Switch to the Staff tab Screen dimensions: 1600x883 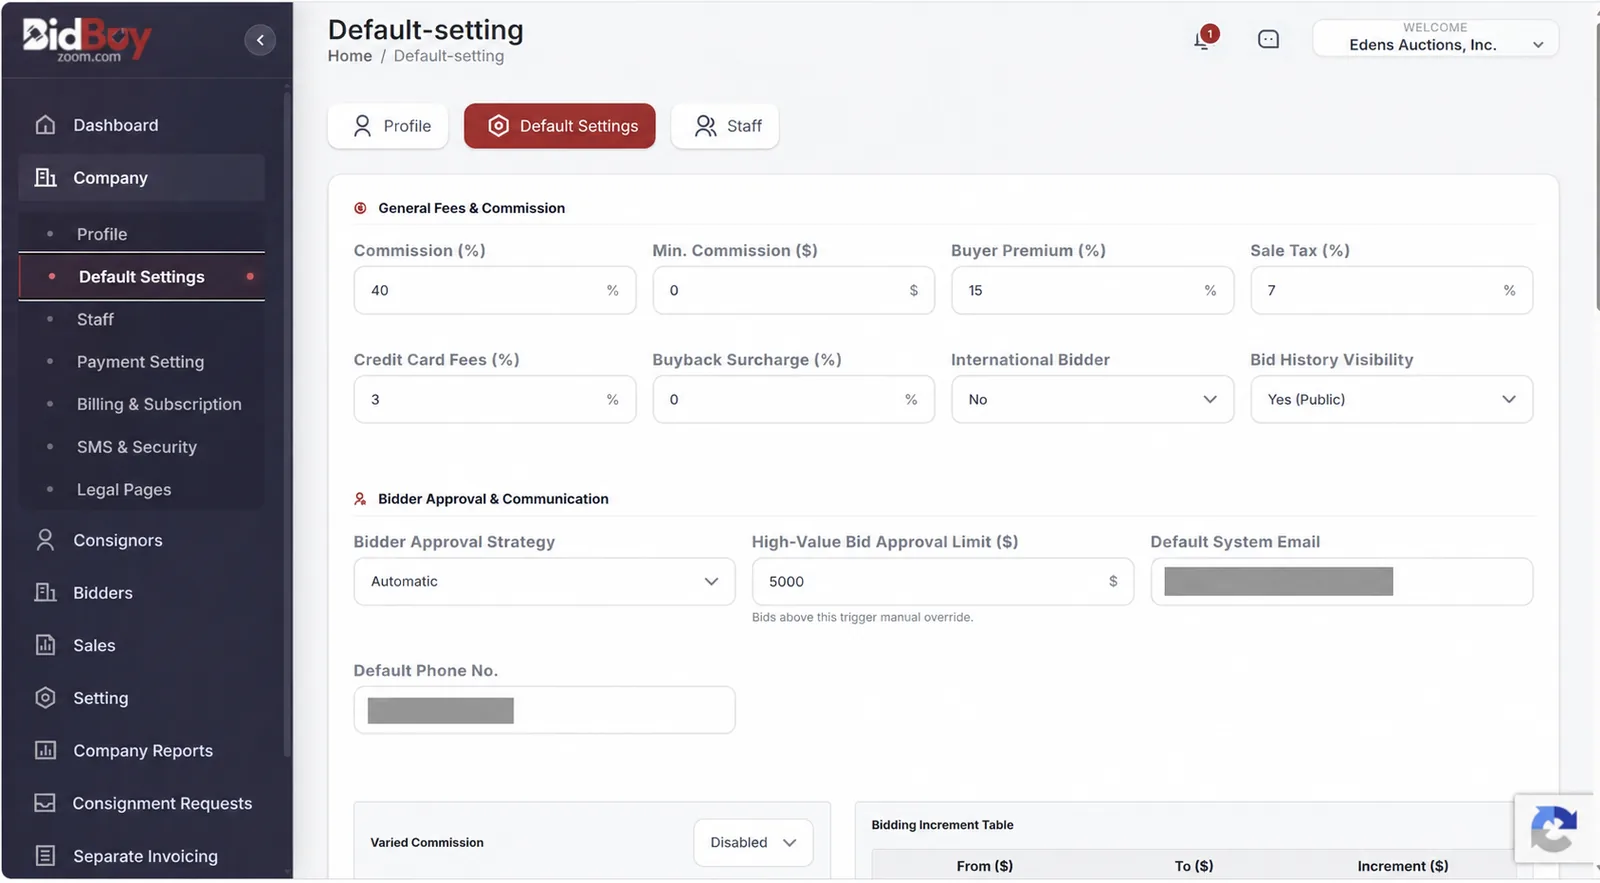tap(725, 126)
